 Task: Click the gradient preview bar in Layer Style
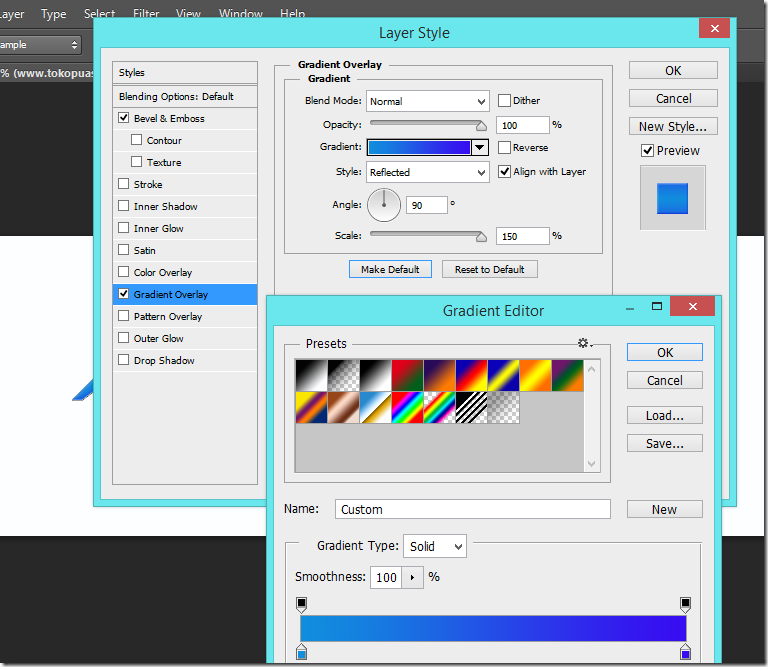(x=419, y=147)
